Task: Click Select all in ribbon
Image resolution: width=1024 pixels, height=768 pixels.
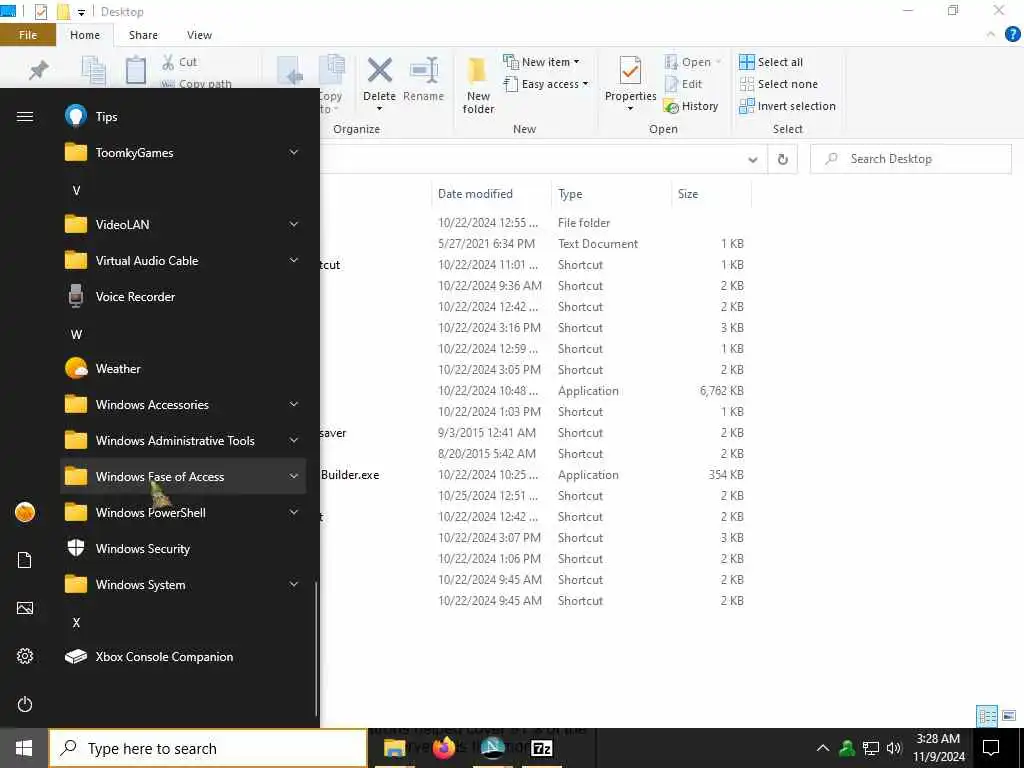Action: 771,62
